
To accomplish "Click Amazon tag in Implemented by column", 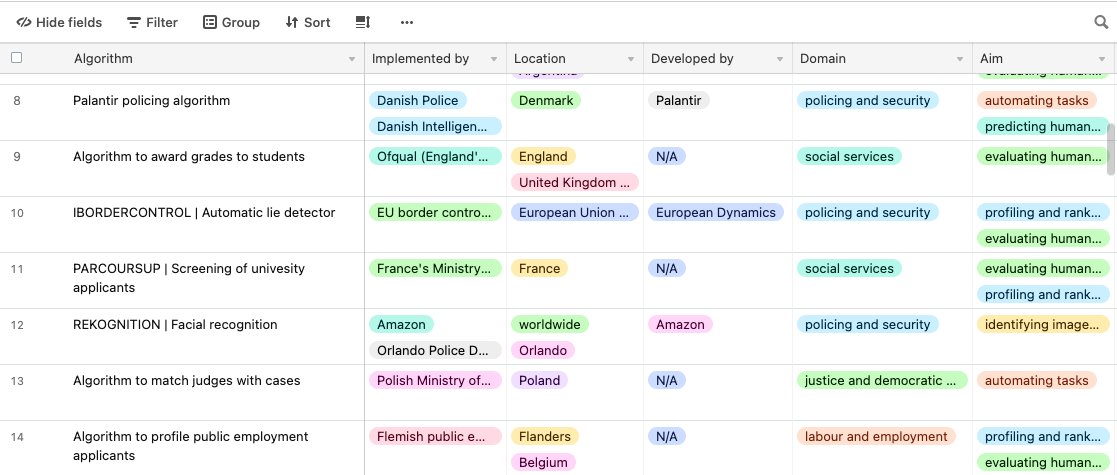I will (401, 325).
